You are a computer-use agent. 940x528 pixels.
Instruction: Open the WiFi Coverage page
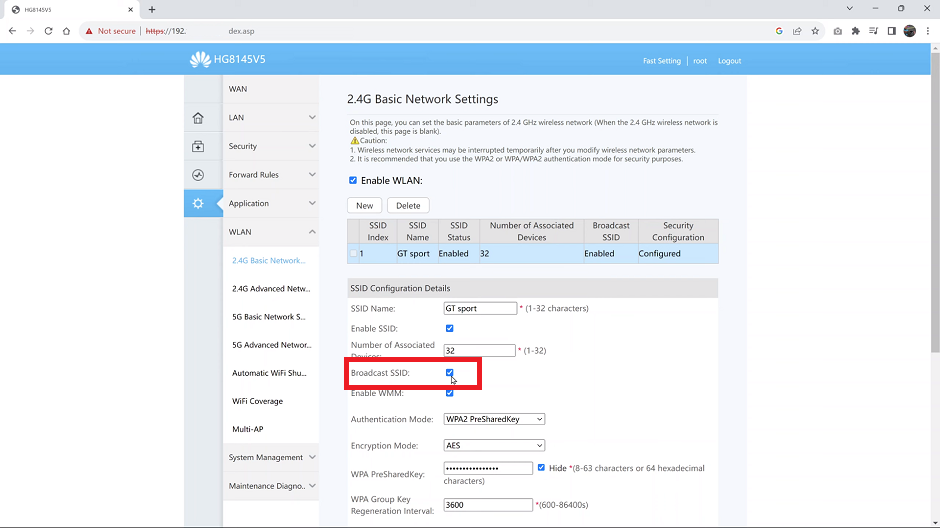257,402
